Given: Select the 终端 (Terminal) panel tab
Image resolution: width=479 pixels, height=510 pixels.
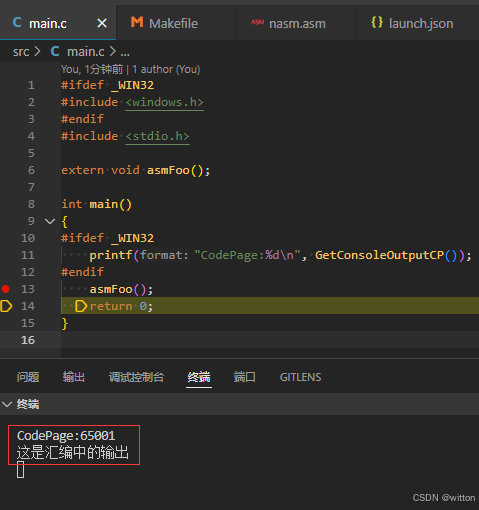Looking at the screenshot, I should pyautogui.click(x=199, y=377).
